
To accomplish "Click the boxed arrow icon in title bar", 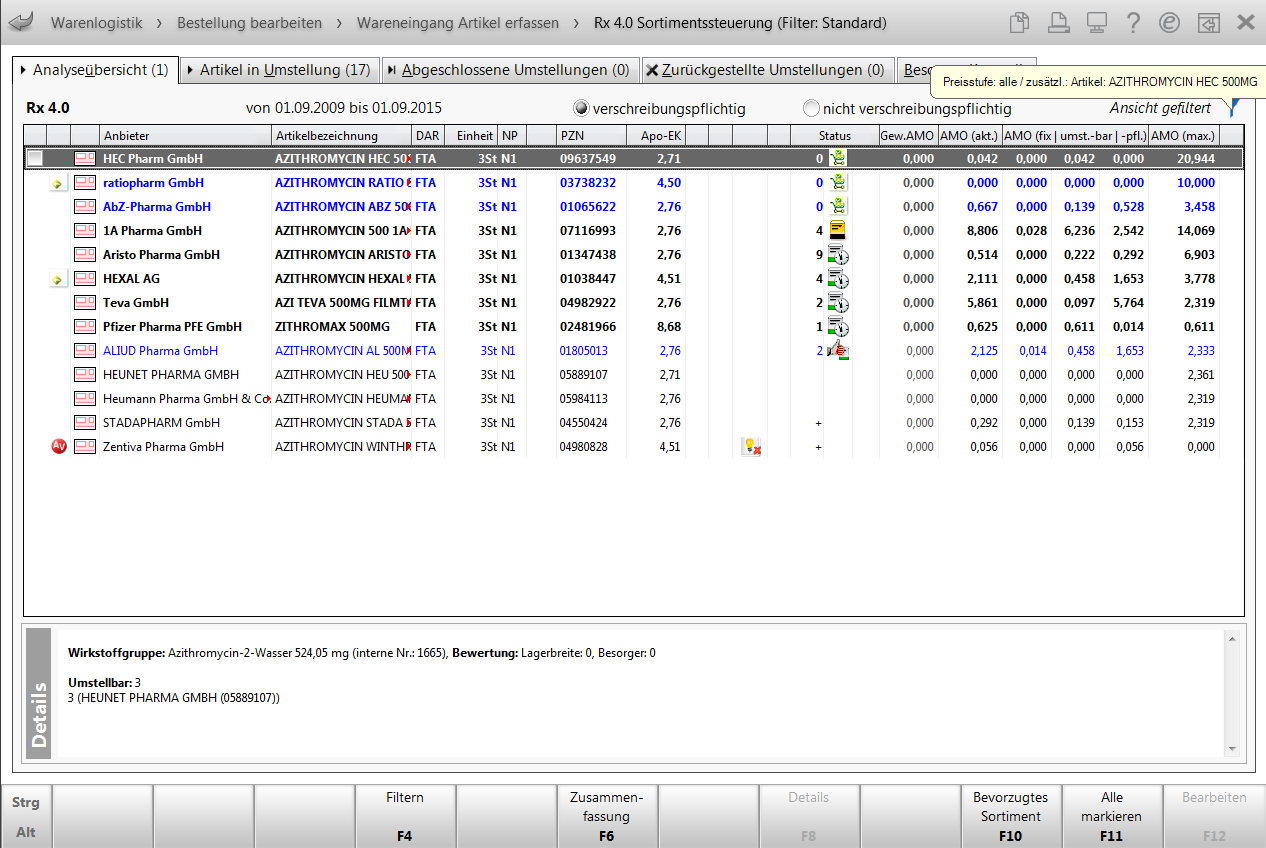I will pos(1209,22).
